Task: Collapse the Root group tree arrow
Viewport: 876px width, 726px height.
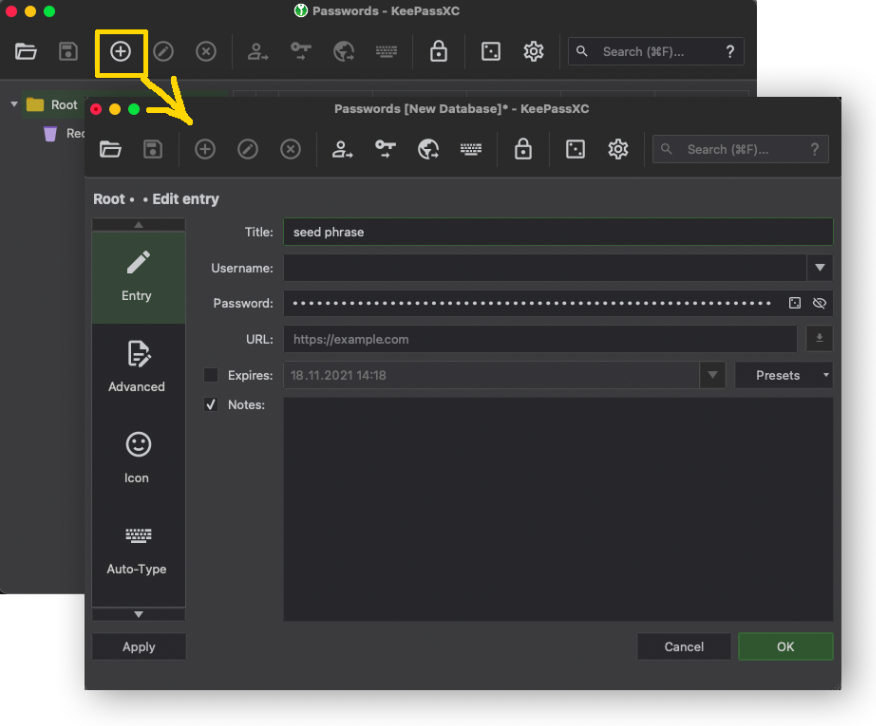Action: click(x=14, y=105)
